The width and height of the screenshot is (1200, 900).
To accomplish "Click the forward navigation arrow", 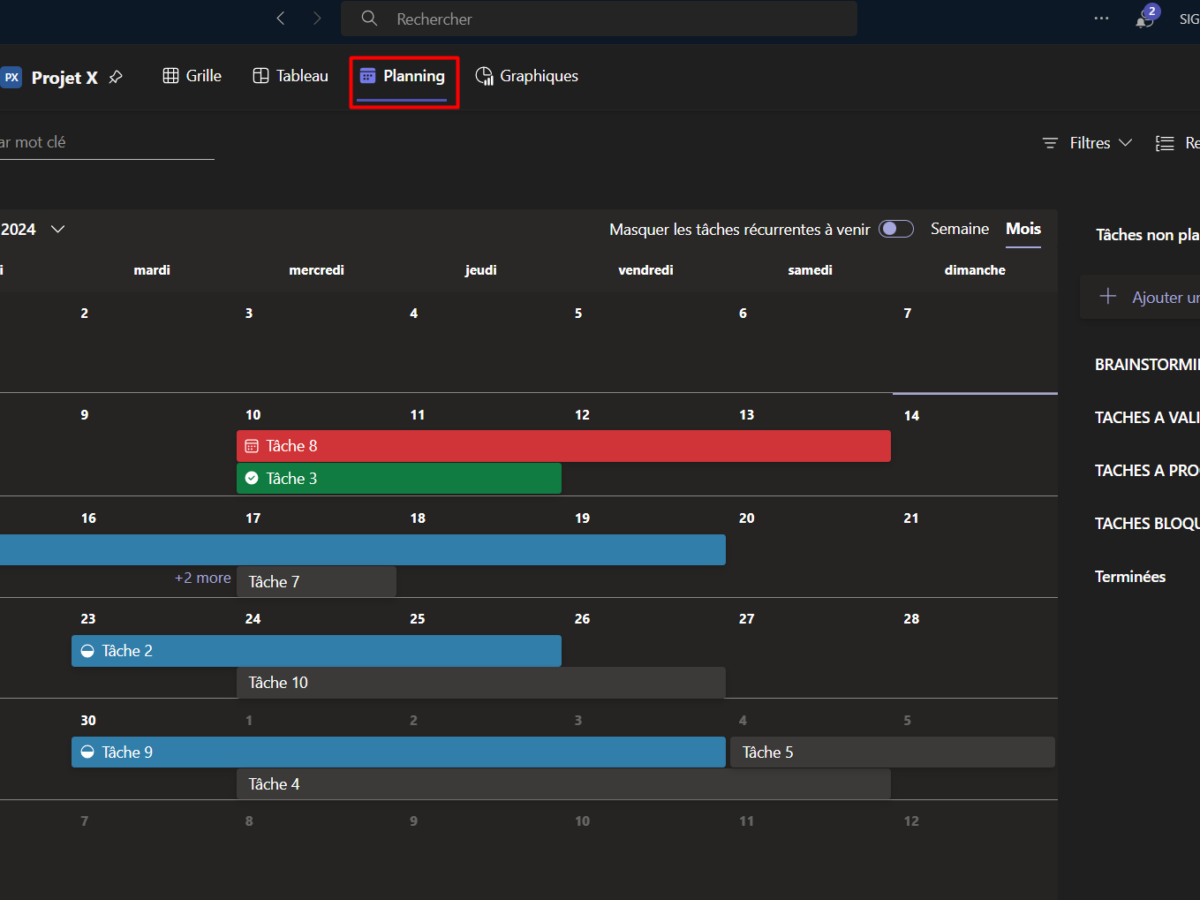I will (x=317, y=18).
